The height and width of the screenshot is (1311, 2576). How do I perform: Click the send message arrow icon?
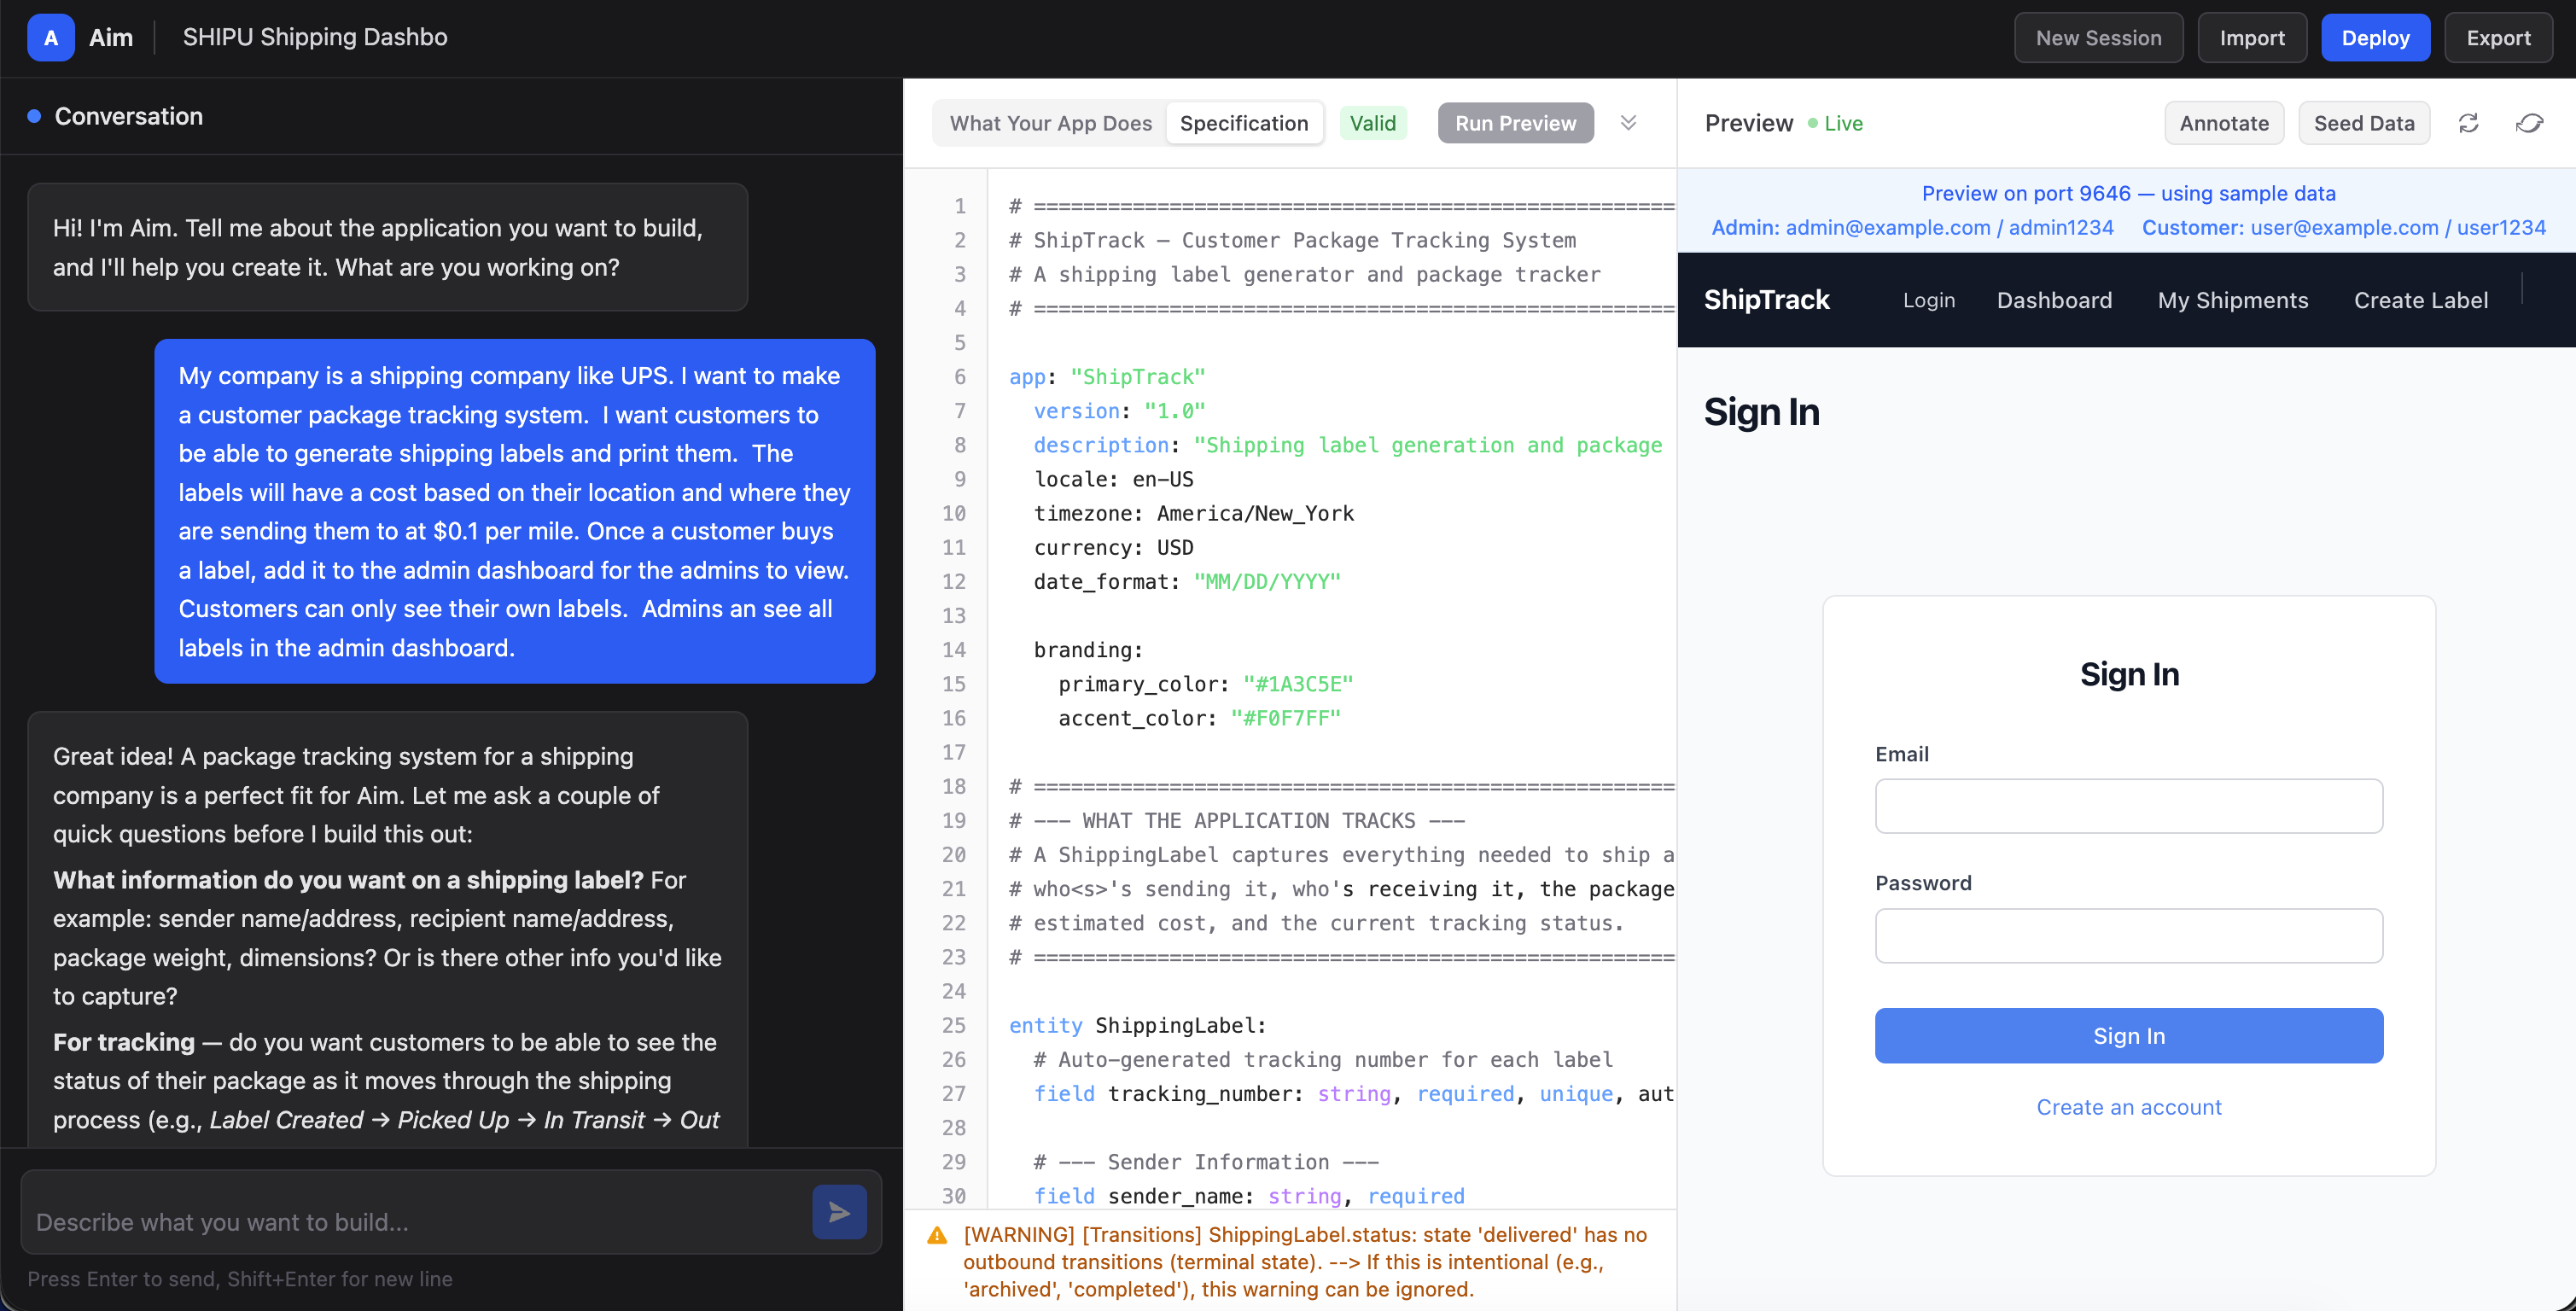pos(839,1212)
